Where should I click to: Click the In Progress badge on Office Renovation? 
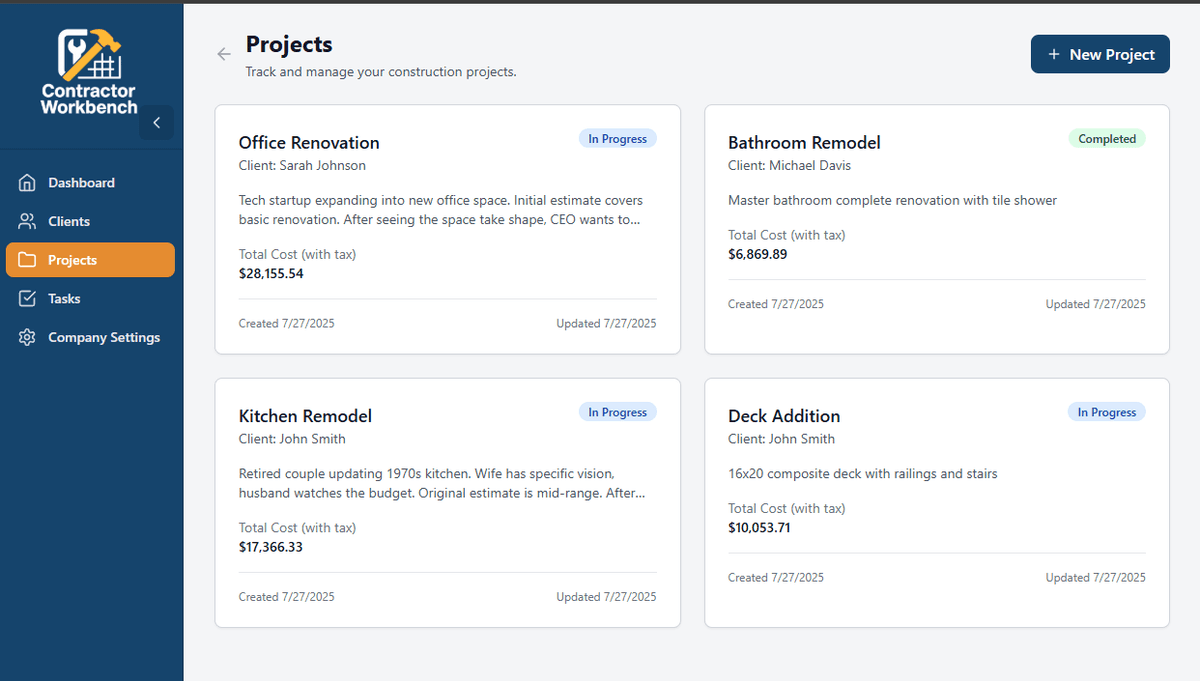point(617,138)
